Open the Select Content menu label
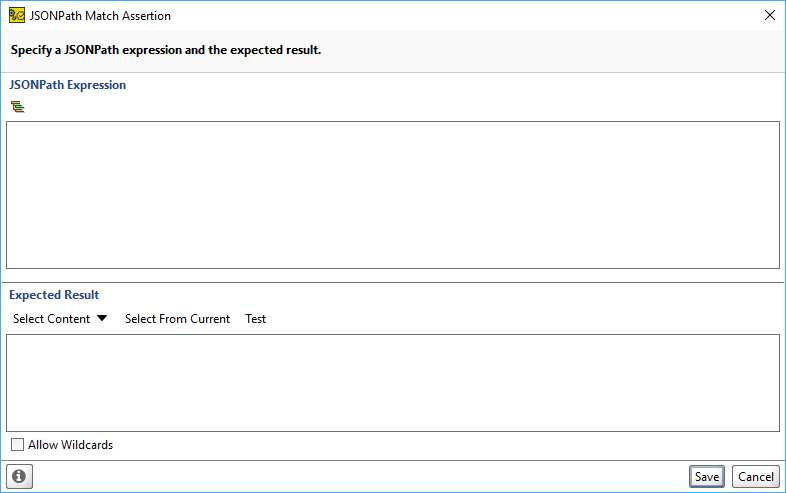Screen dimensions: 786x493 pos(51,319)
